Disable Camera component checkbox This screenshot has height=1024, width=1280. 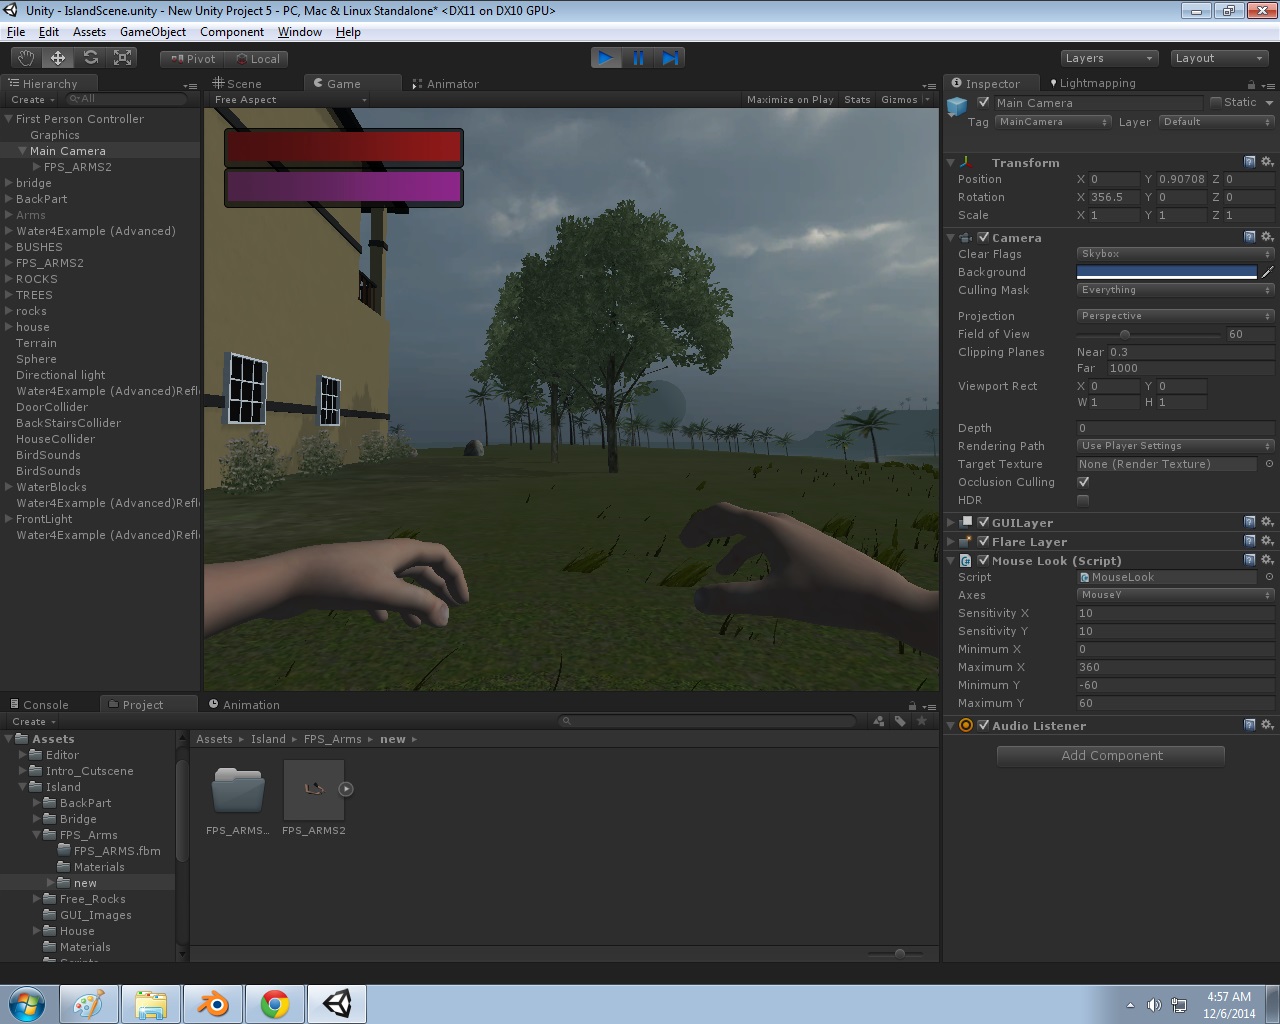984,237
